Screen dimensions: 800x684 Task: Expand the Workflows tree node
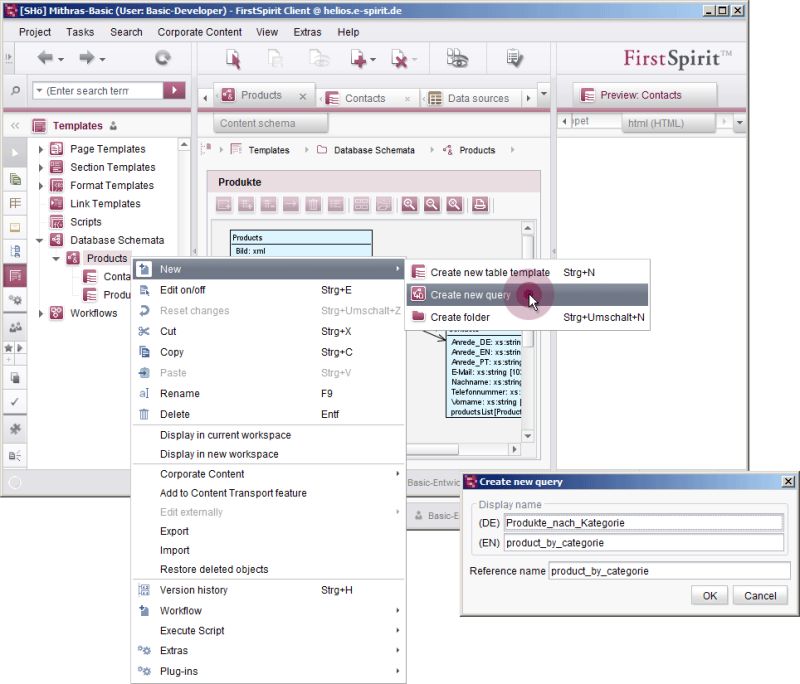41,313
